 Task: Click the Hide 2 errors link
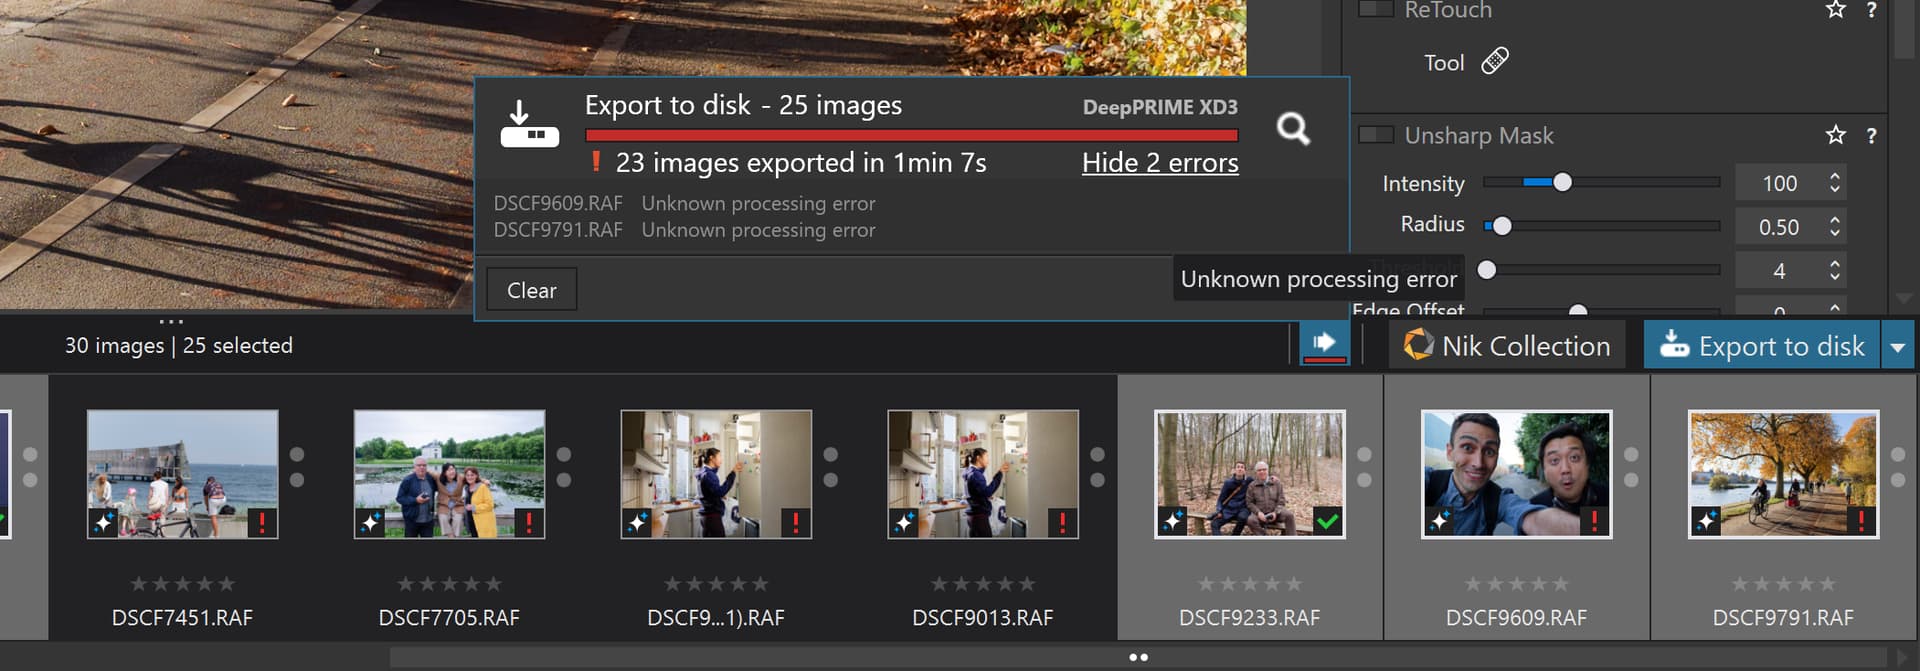click(1159, 163)
